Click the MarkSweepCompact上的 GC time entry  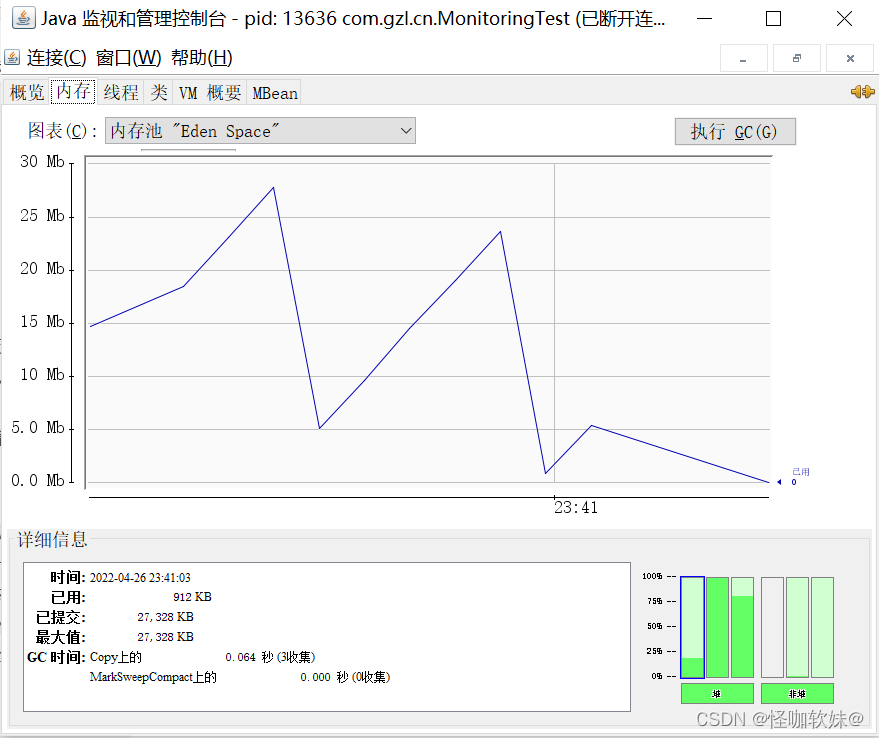click(240, 677)
